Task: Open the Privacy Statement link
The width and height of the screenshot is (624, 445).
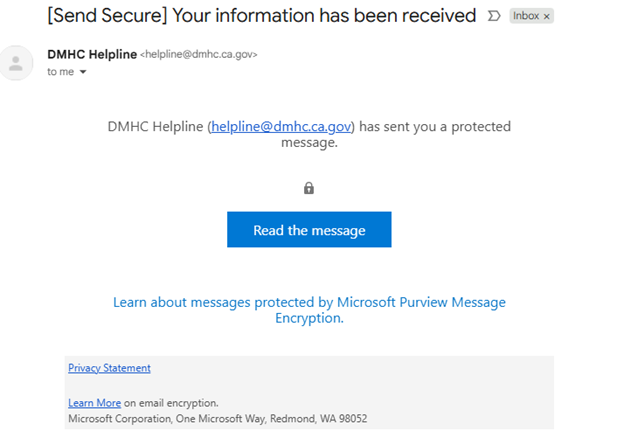Action: (109, 368)
